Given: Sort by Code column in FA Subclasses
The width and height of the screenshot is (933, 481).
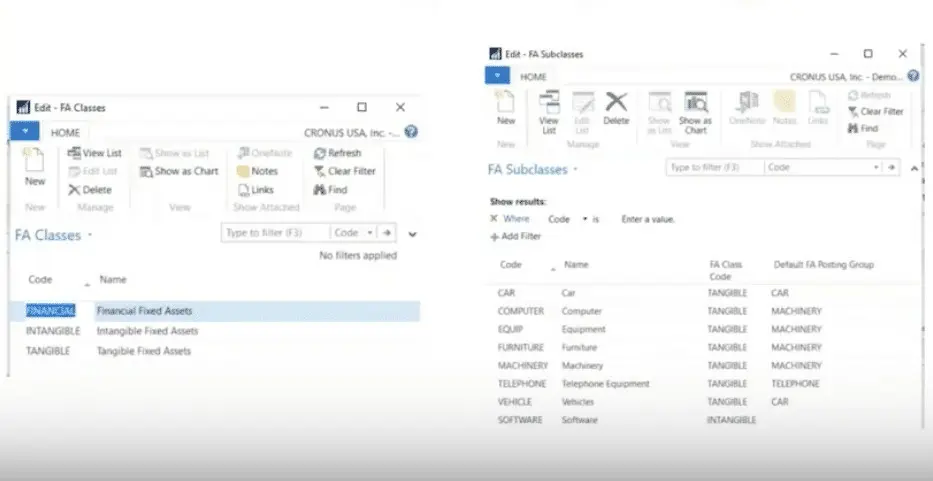Looking at the screenshot, I should 511,264.
